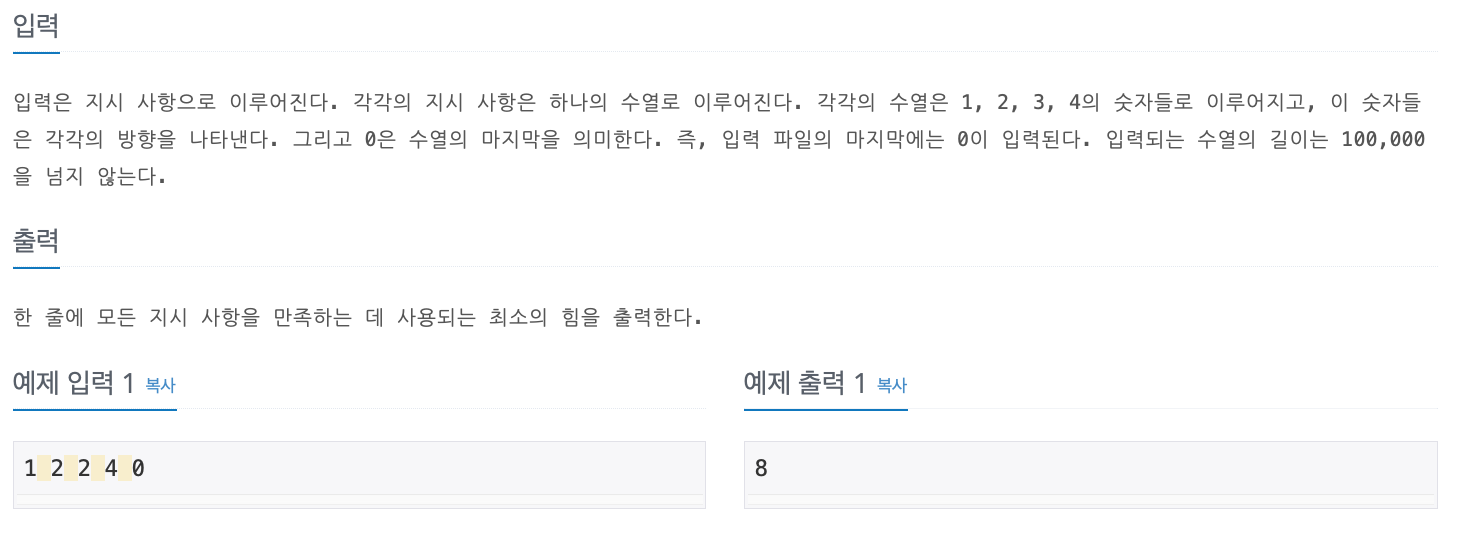Click the 복사 link beside 예제 입력 1
The height and width of the screenshot is (539, 1462).
pos(160,385)
